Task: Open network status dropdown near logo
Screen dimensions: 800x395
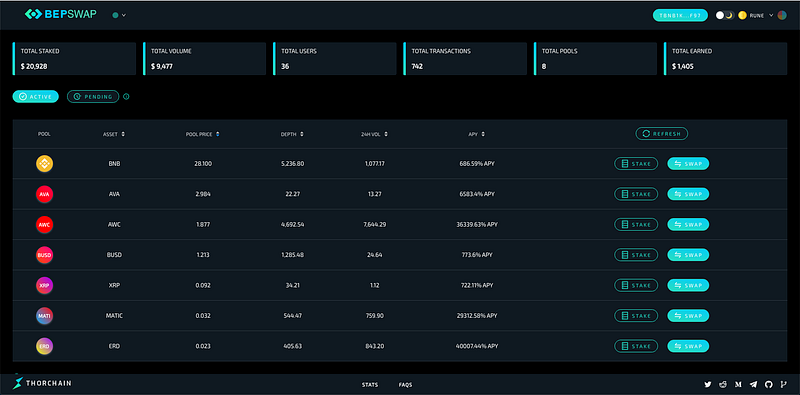Action: [119, 15]
